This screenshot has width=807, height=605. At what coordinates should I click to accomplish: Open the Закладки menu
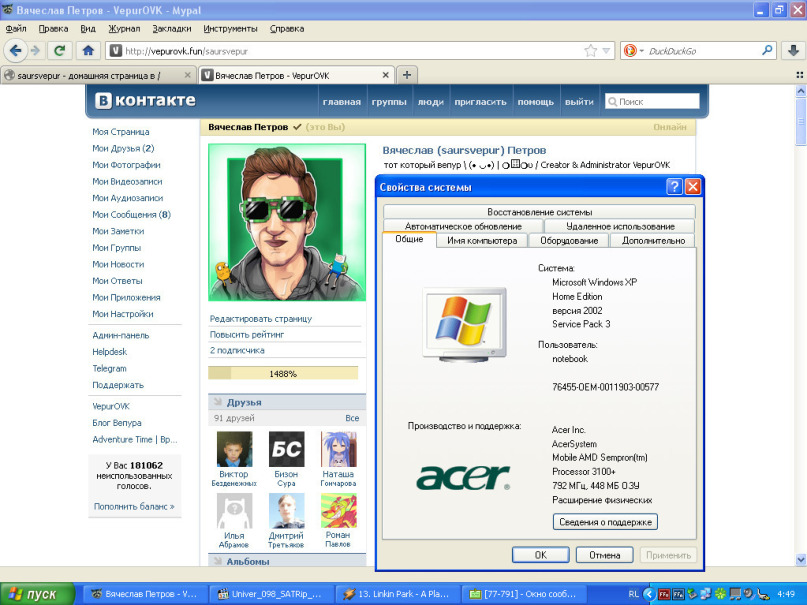pyautogui.click(x=172, y=29)
